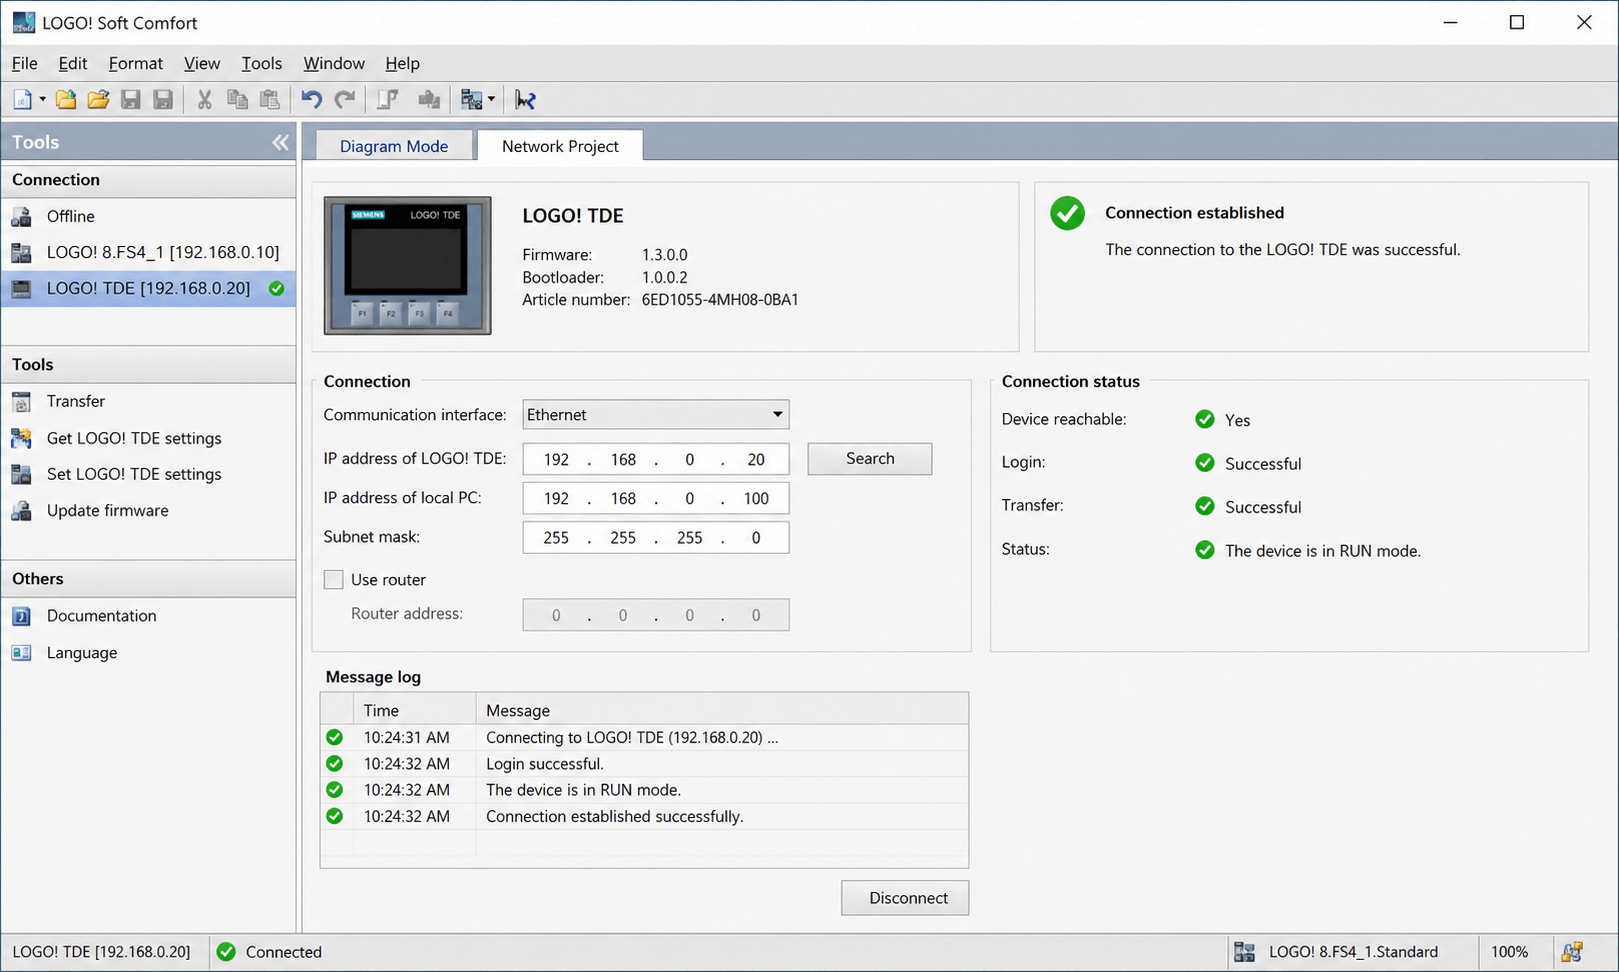1619x972 pixels.
Task: Click the second Save disk icon
Action: 163,99
